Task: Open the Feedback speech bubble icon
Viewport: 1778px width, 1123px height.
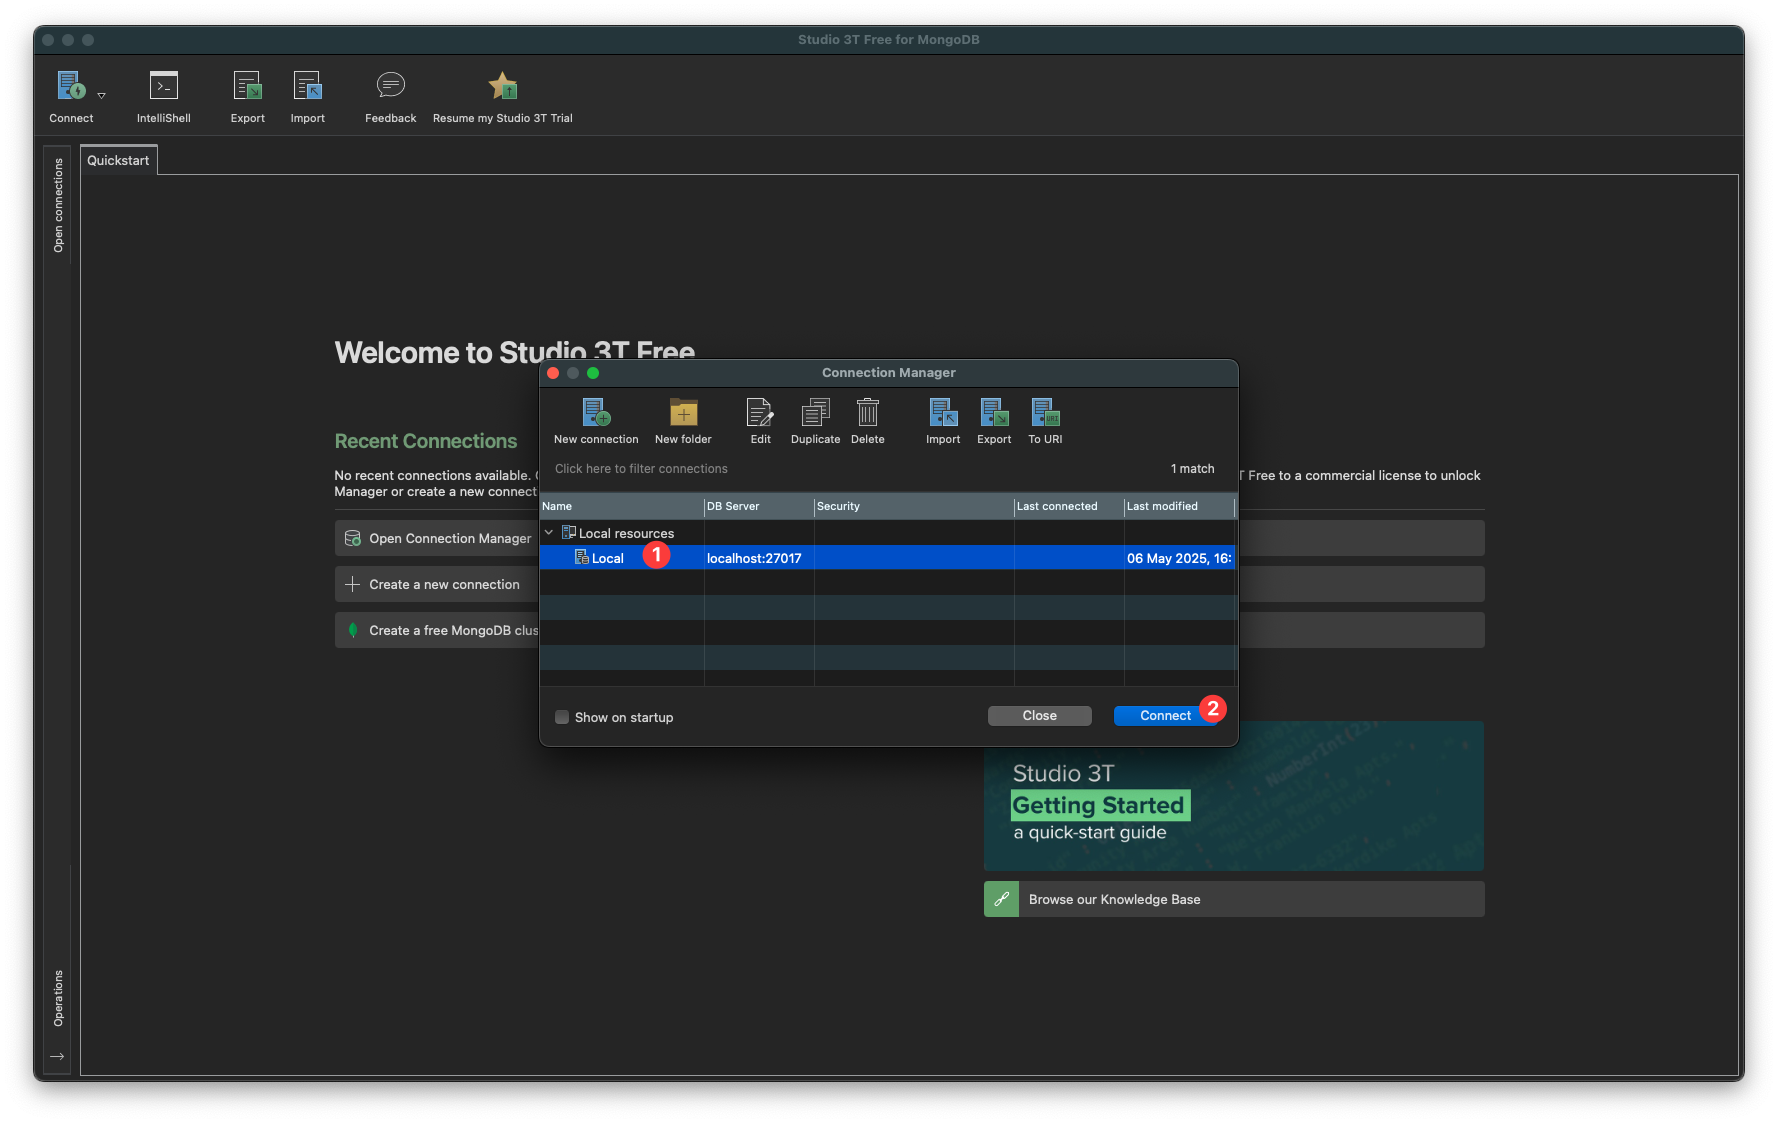Action: (x=390, y=85)
